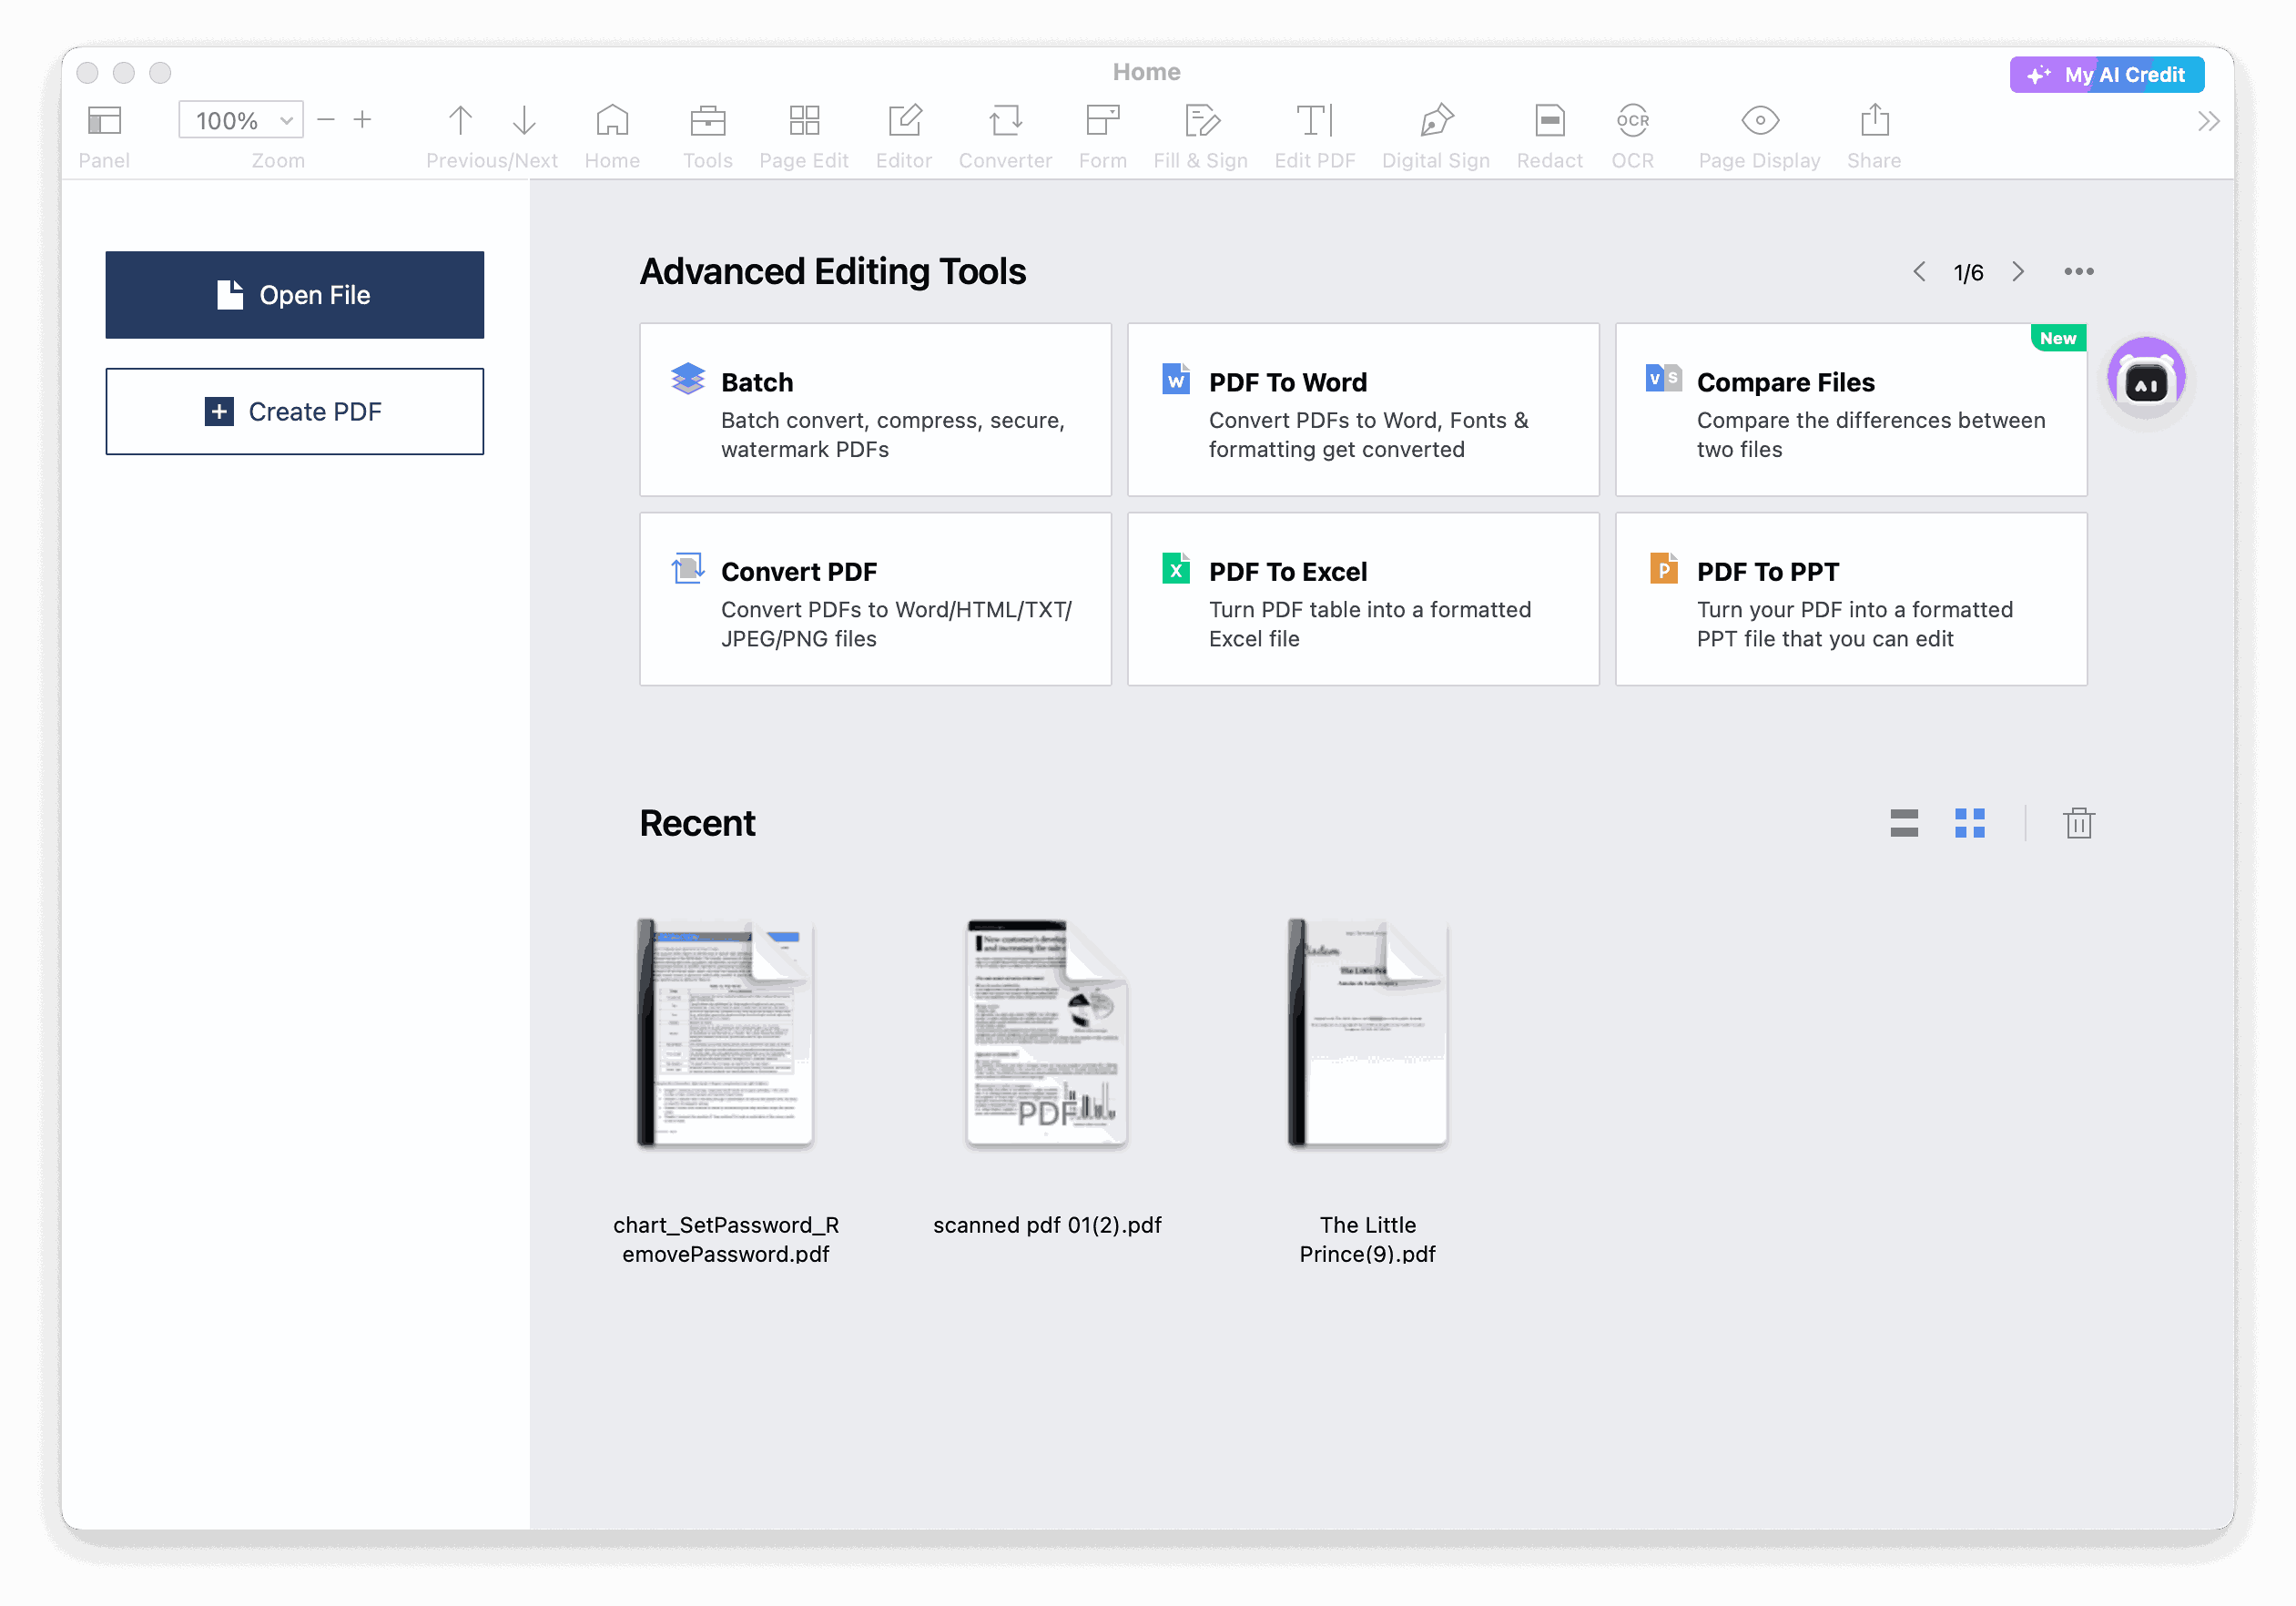Open Page Display eye icon
The width and height of the screenshot is (2296, 1606).
coord(1759,121)
